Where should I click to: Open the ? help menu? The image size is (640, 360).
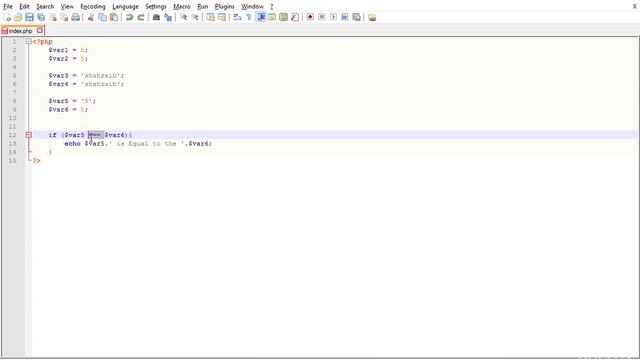click(271, 7)
